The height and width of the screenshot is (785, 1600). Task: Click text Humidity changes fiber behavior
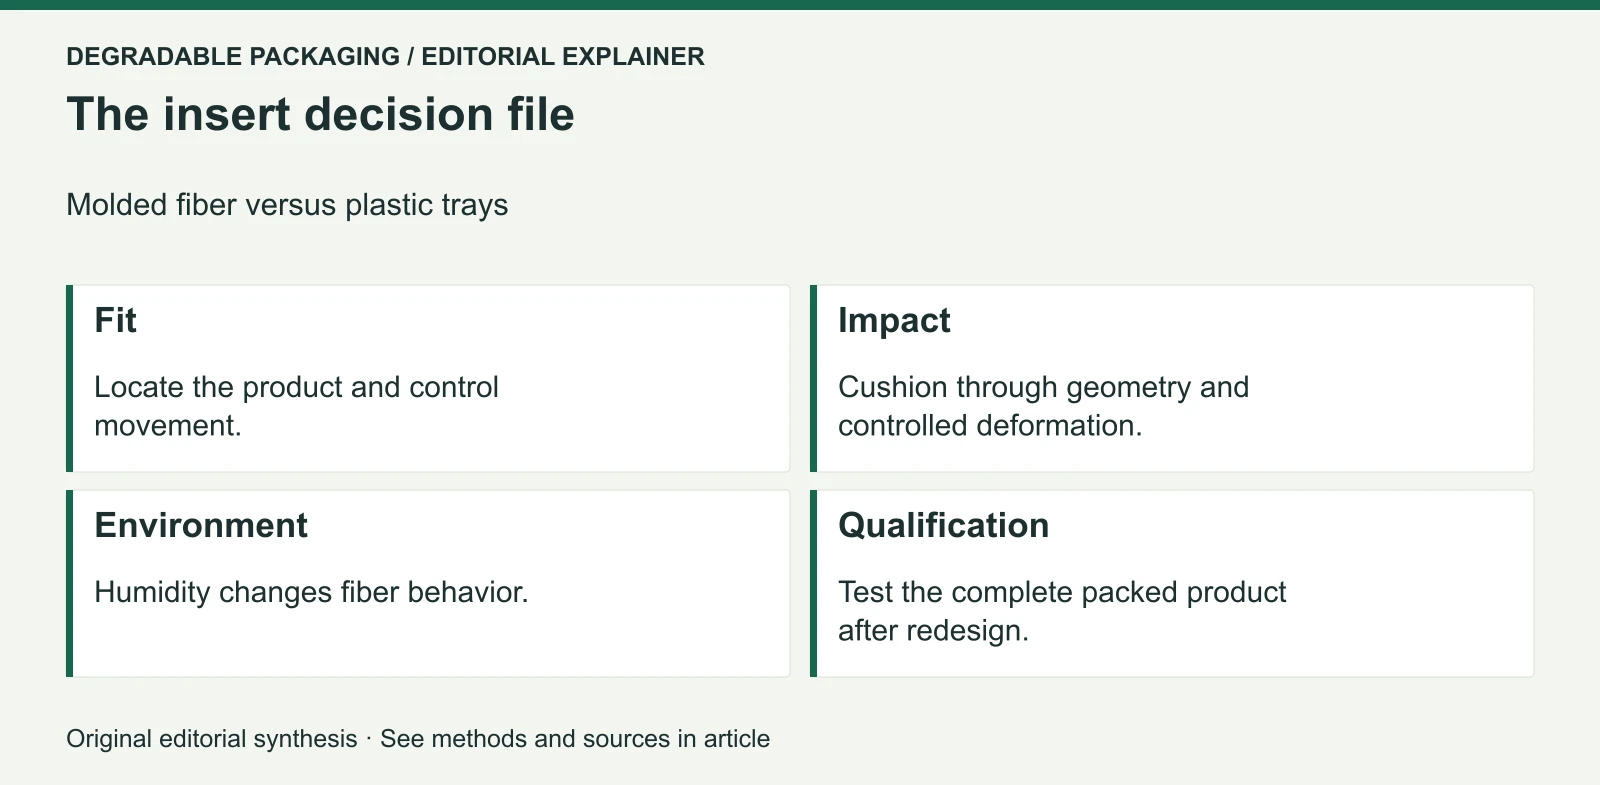(x=311, y=592)
